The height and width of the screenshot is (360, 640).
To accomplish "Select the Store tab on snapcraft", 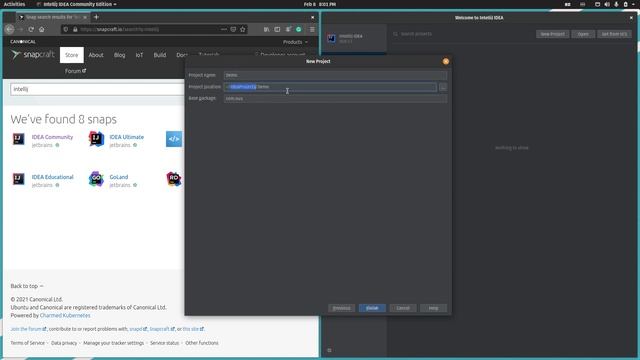I will pyautogui.click(x=71, y=55).
